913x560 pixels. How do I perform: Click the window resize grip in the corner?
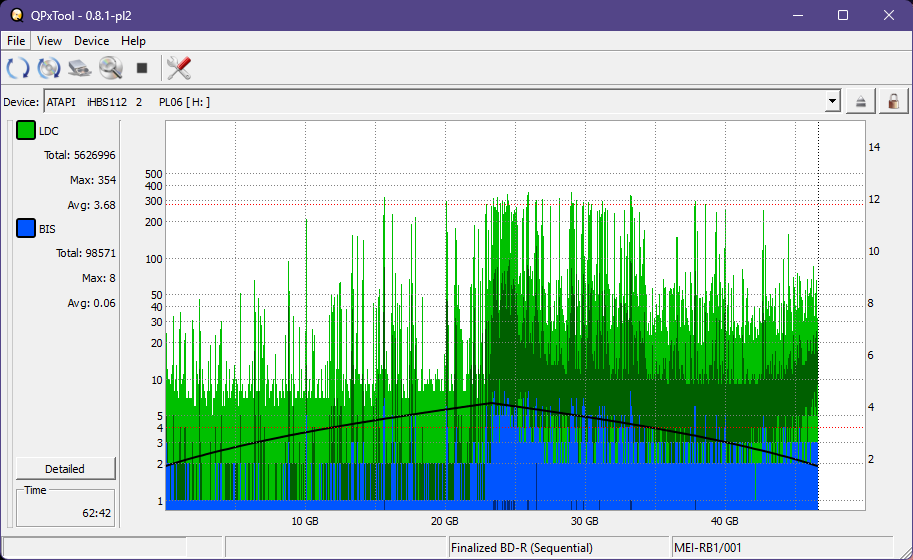905,552
